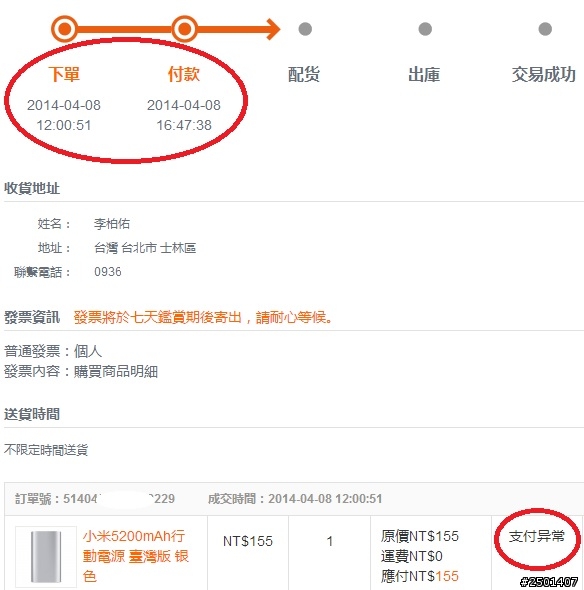Click the 出庫 step label

pyautogui.click(x=424, y=74)
